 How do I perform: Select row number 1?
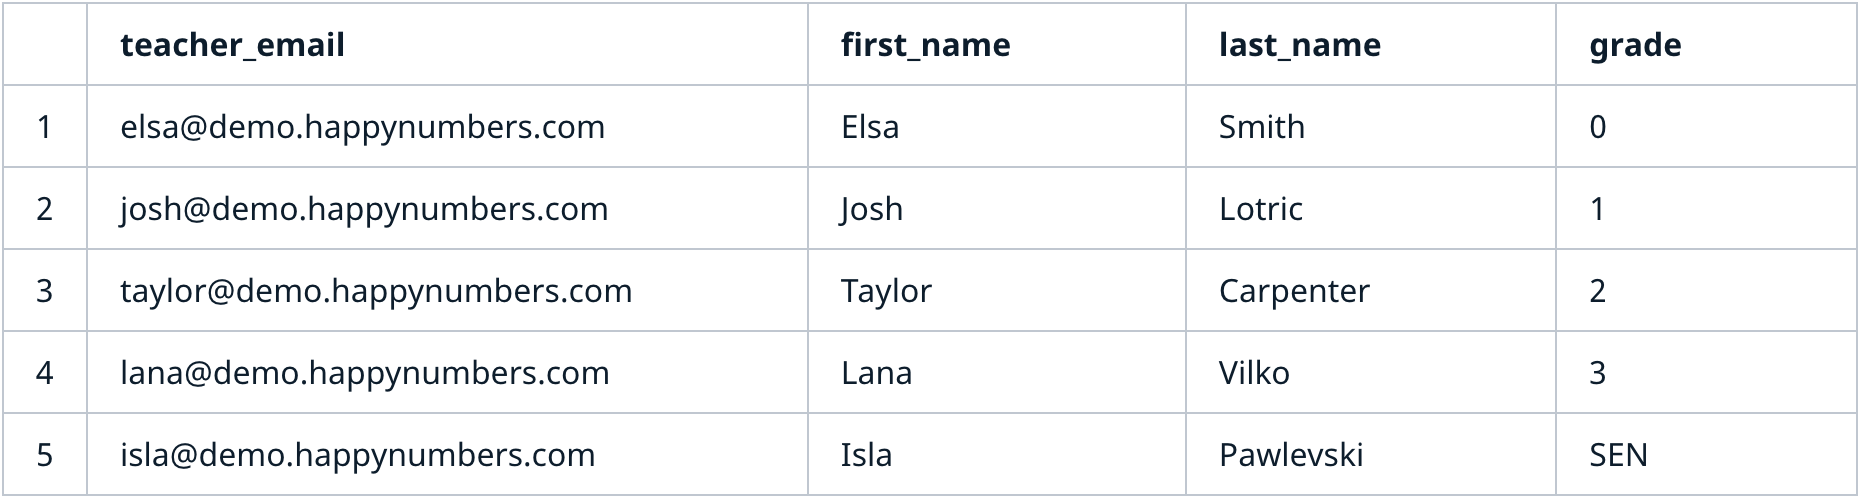[44, 127]
